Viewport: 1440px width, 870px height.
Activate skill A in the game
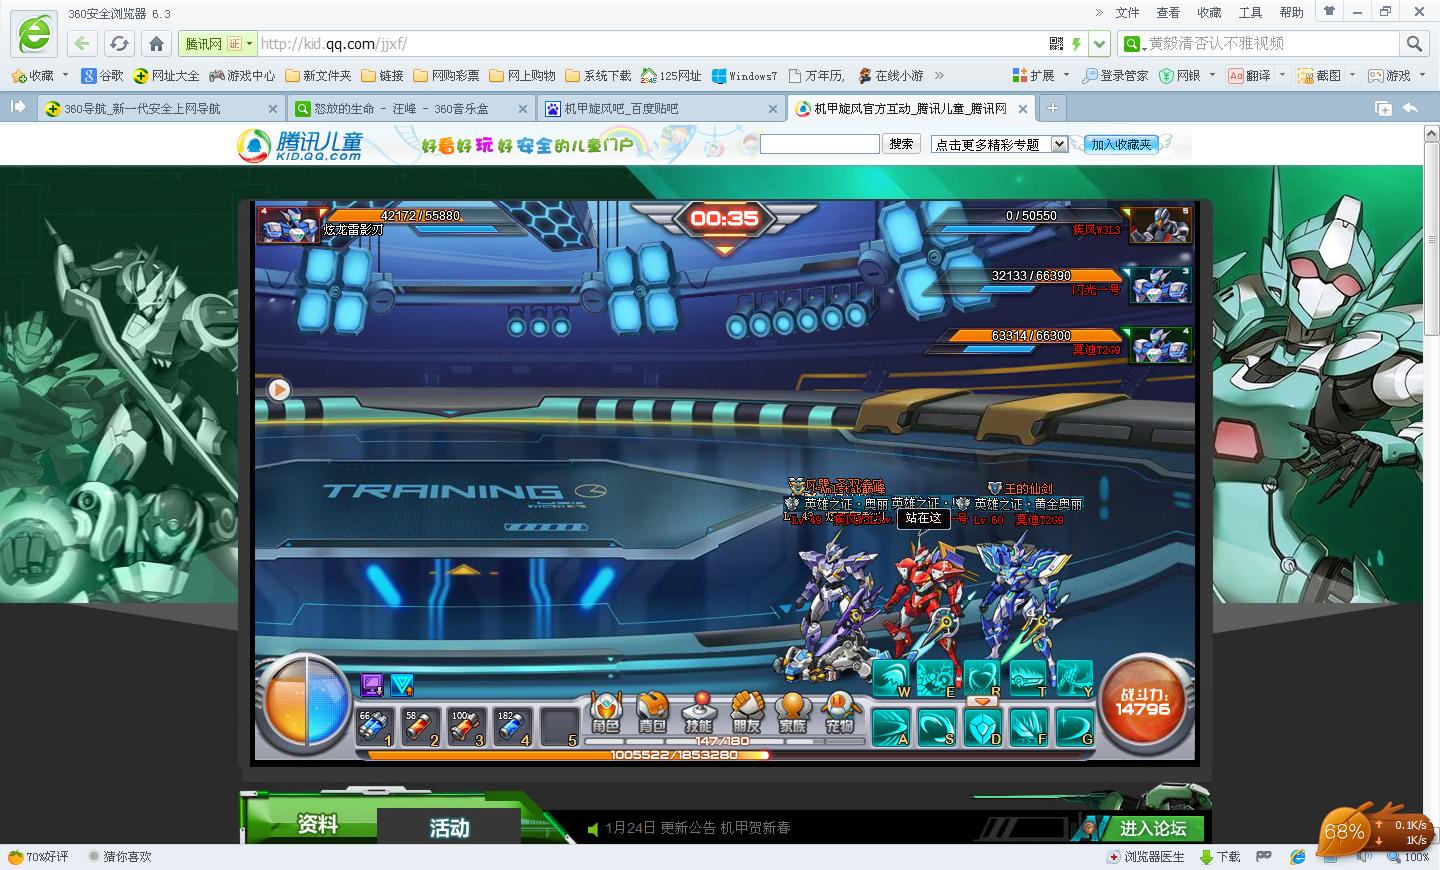click(x=891, y=727)
